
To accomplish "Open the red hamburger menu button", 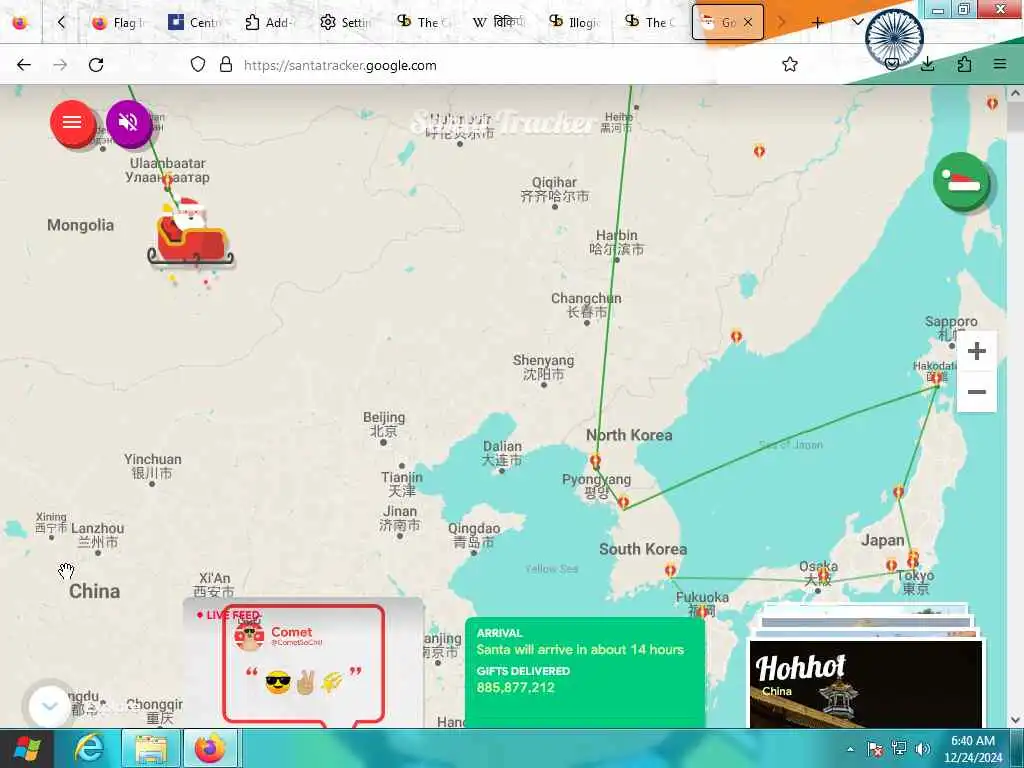I will [x=72, y=122].
